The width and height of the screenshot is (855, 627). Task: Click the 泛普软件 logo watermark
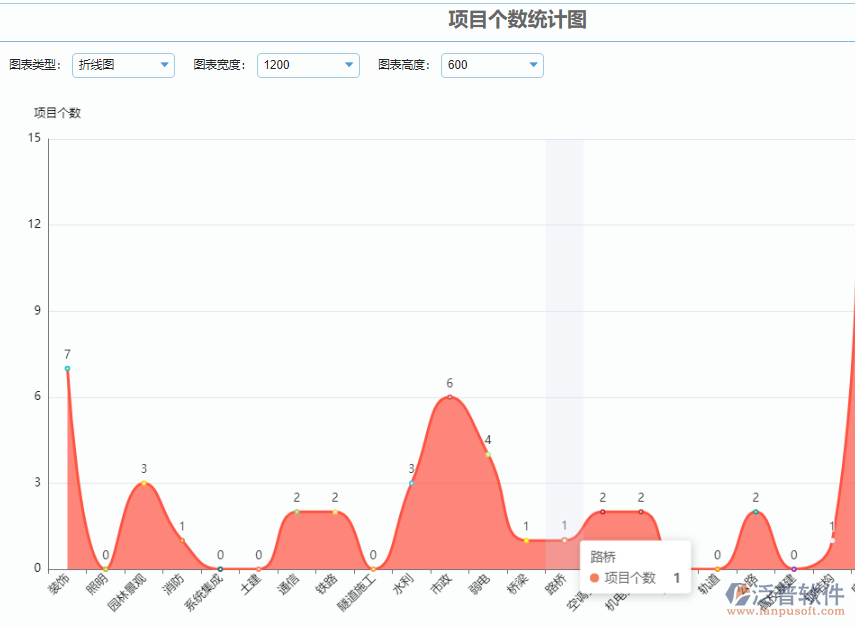coord(786,596)
